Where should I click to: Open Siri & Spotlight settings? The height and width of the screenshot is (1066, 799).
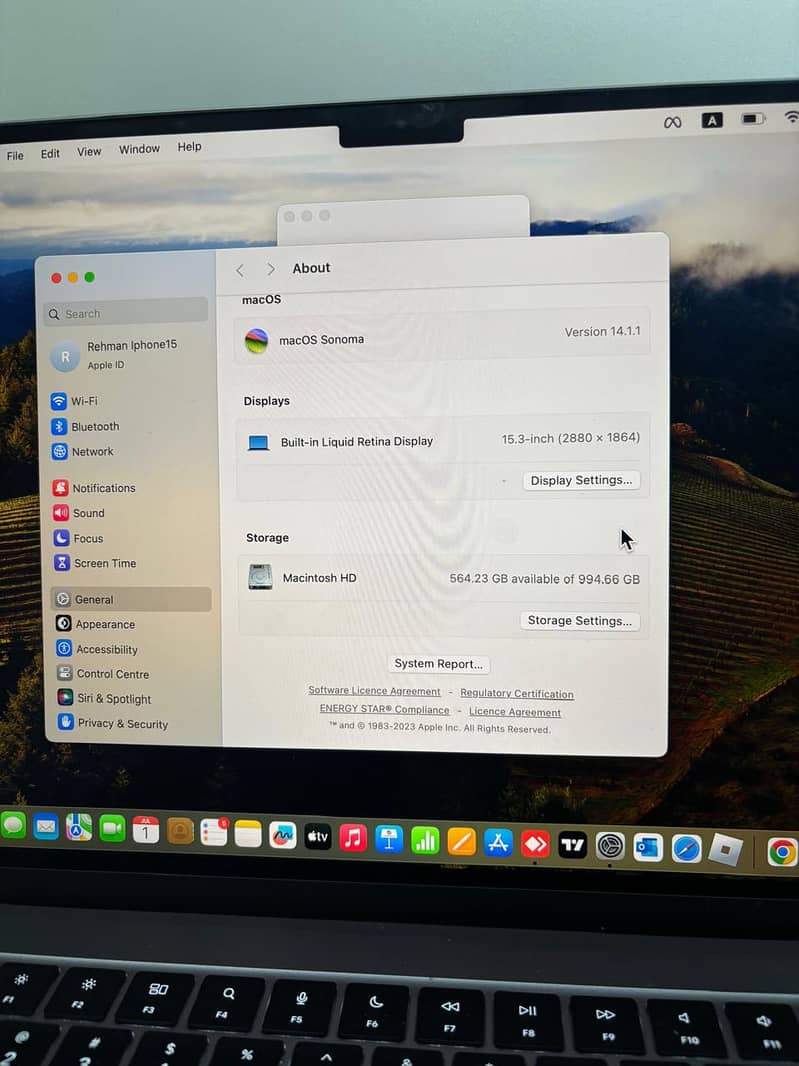pyautogui.click(x=105, y=698)
